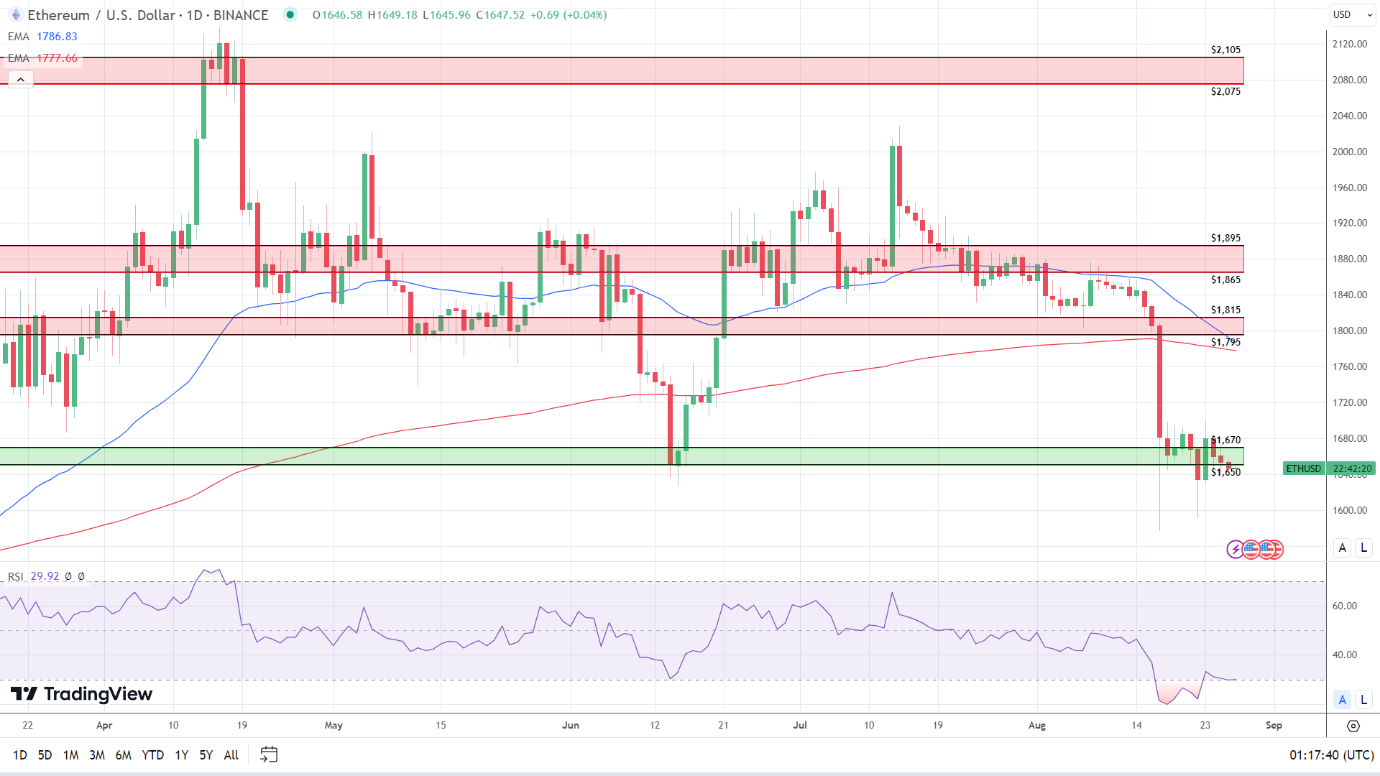Click the 1600.00 price axis tick
Viewport: 1380px width, 776px height.
tap(1350, 510)
